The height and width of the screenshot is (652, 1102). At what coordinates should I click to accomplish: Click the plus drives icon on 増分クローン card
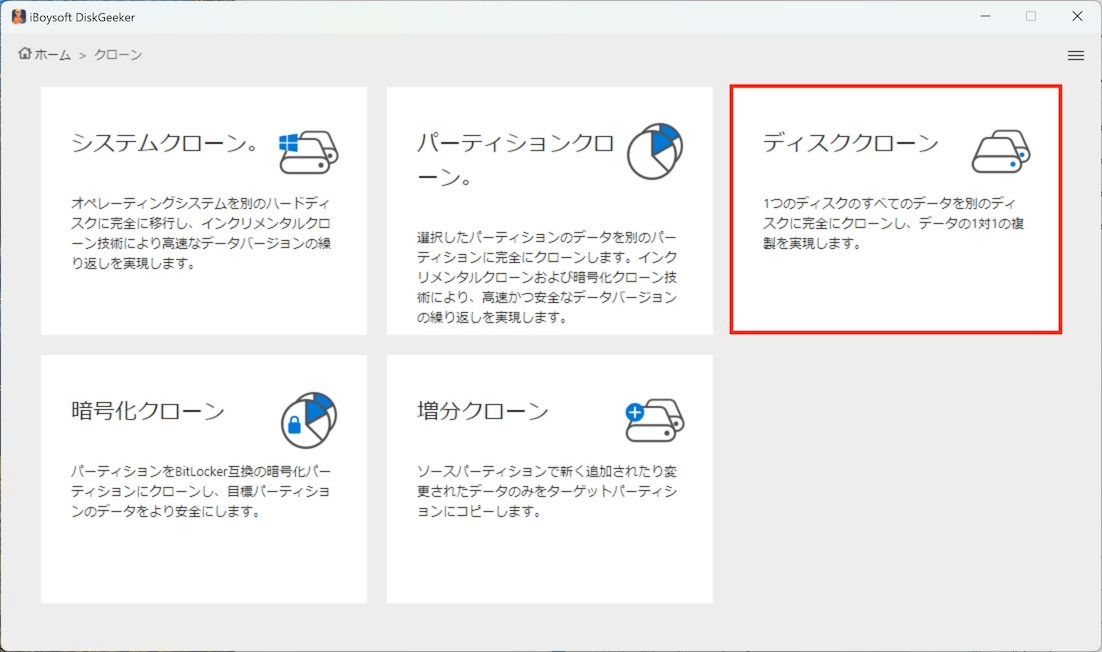654,420
